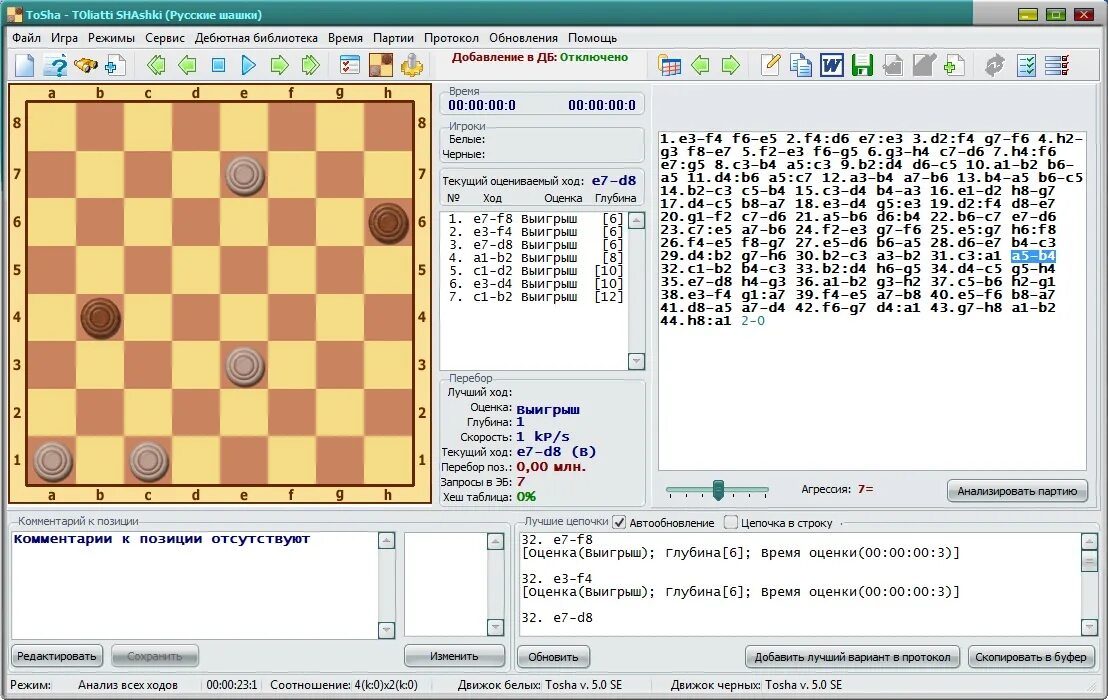Click the Изменить button
This screenshot has width=1108, height=700.
tap(454, 656)
